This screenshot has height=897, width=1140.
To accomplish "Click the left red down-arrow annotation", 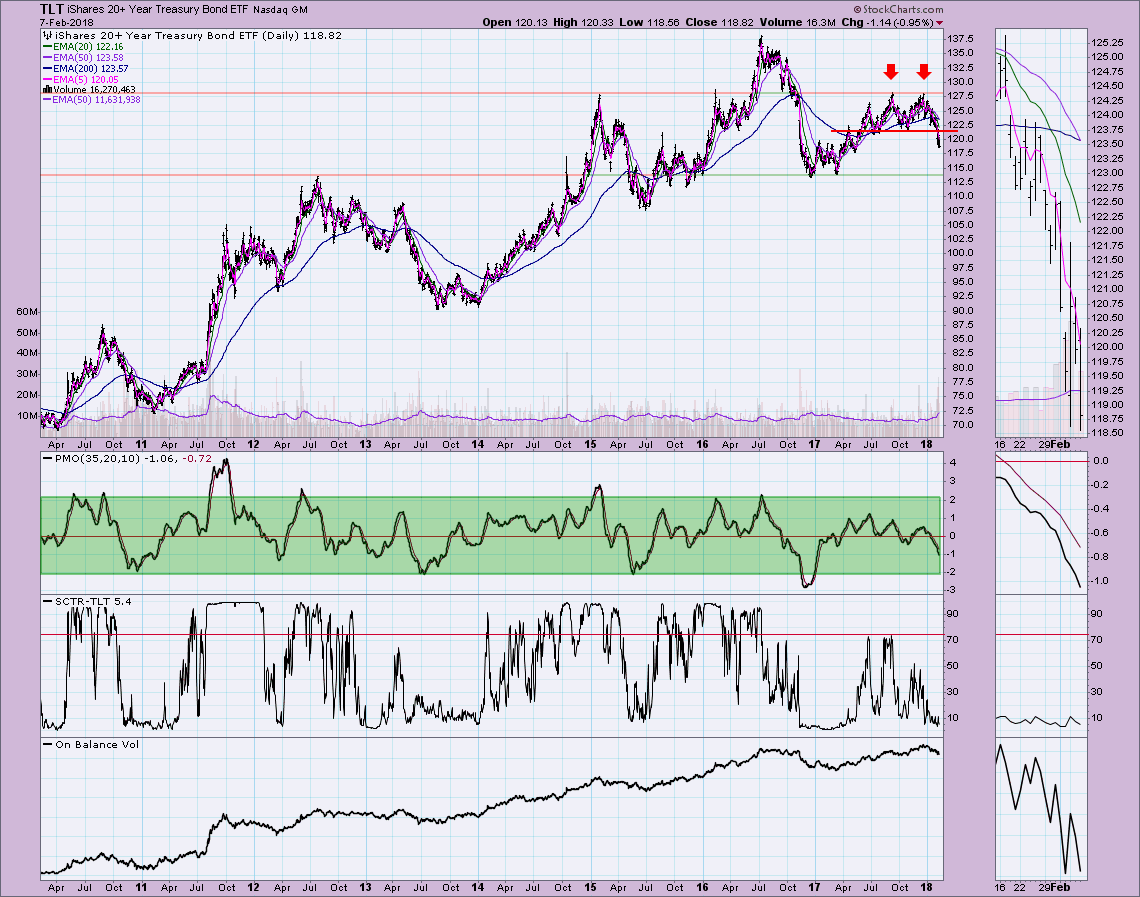I will point(890,72).
